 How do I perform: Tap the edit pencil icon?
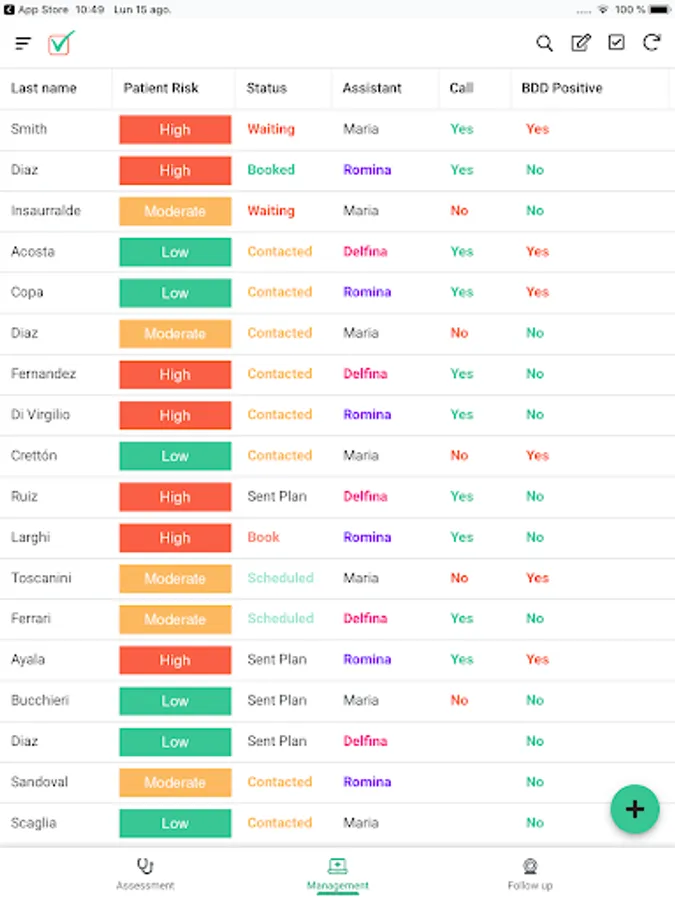(x=580, y=42)
